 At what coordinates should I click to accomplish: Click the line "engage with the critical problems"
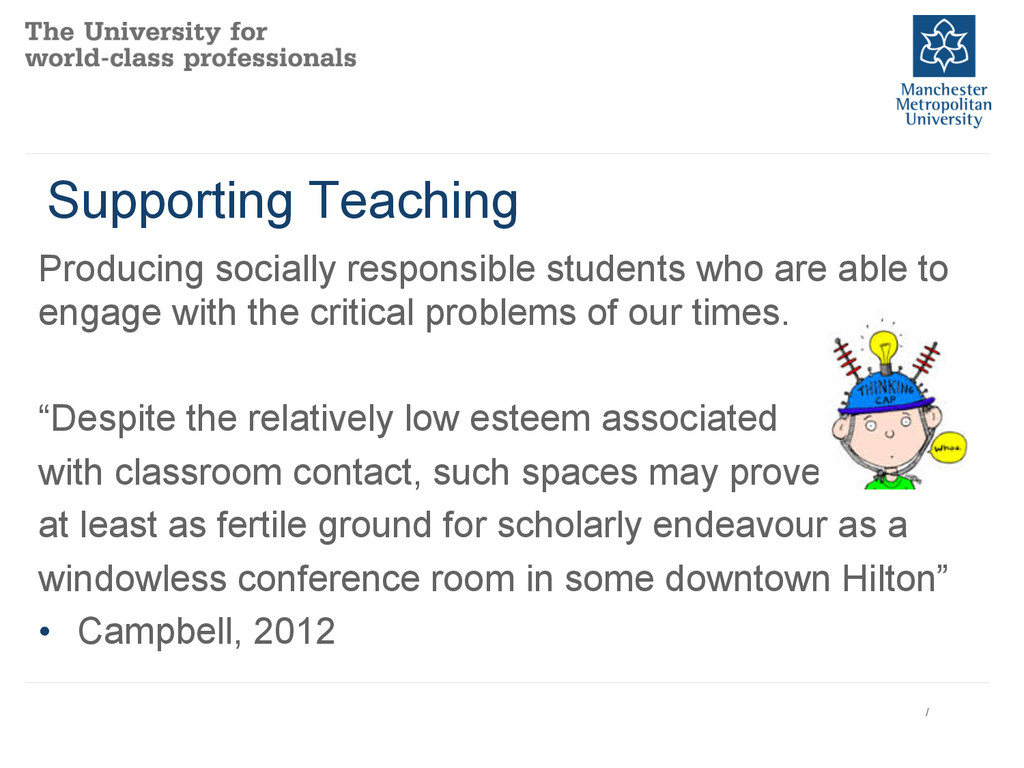pos(414,314)
